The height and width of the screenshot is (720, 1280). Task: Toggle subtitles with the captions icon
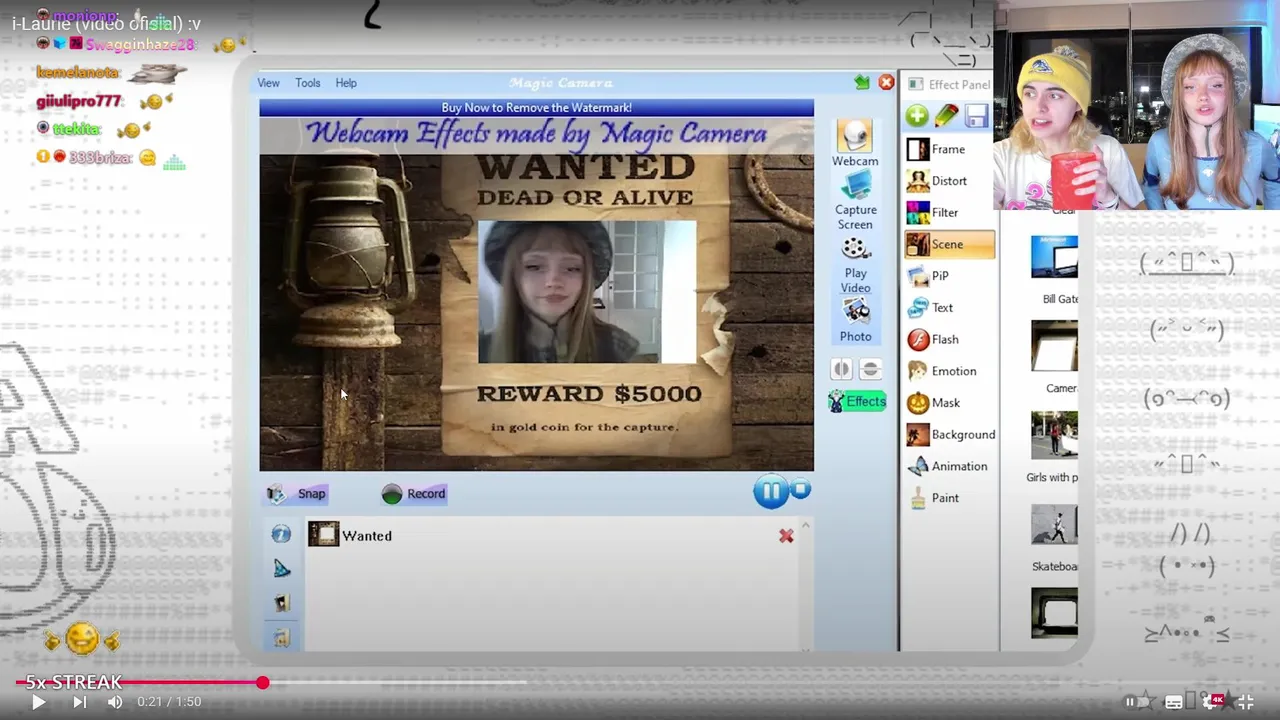[1174, 702]
